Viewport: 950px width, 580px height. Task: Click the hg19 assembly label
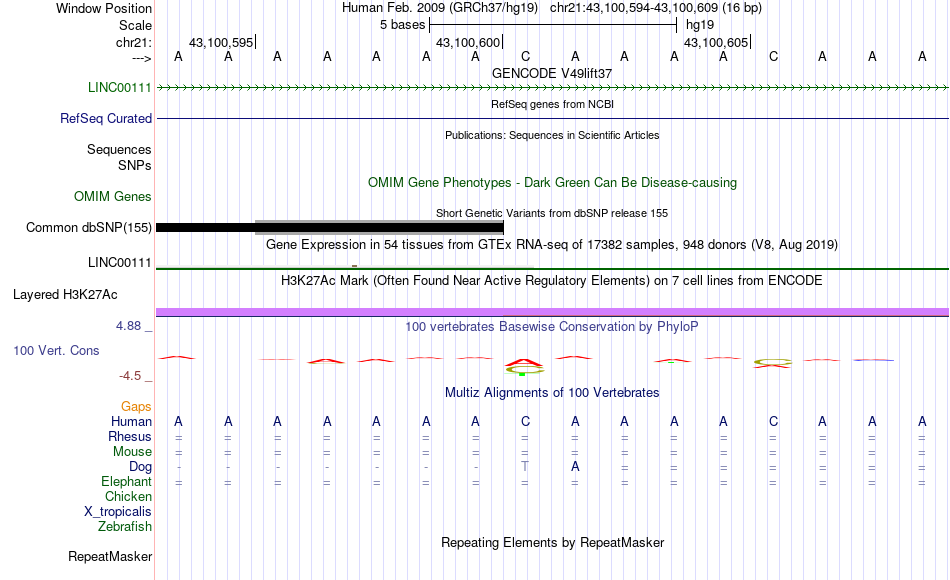[x=700, y=25]
